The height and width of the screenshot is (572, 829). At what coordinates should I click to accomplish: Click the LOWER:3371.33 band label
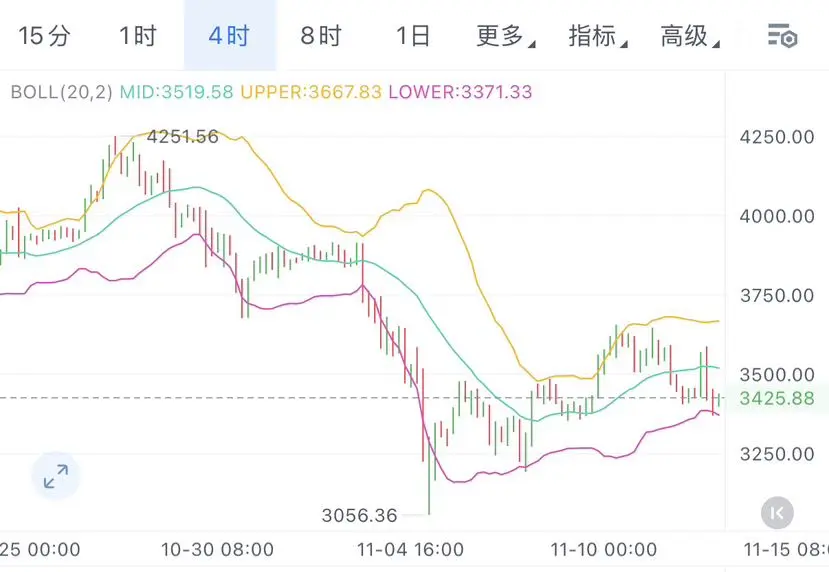pos(460,92)
